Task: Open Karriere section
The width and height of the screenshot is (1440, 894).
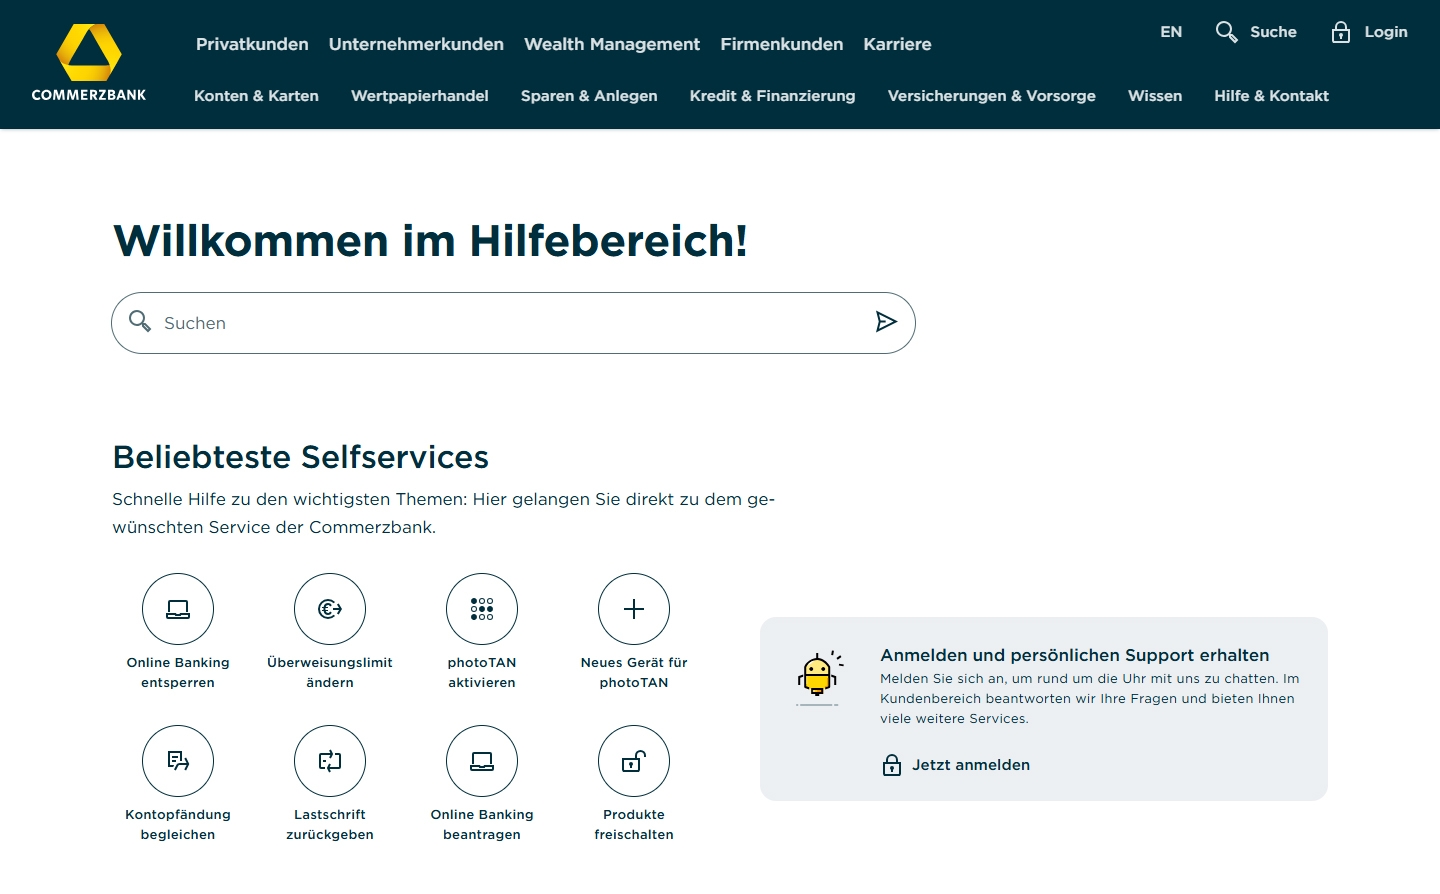Action: pyautogui.click(x=897, y=44)
